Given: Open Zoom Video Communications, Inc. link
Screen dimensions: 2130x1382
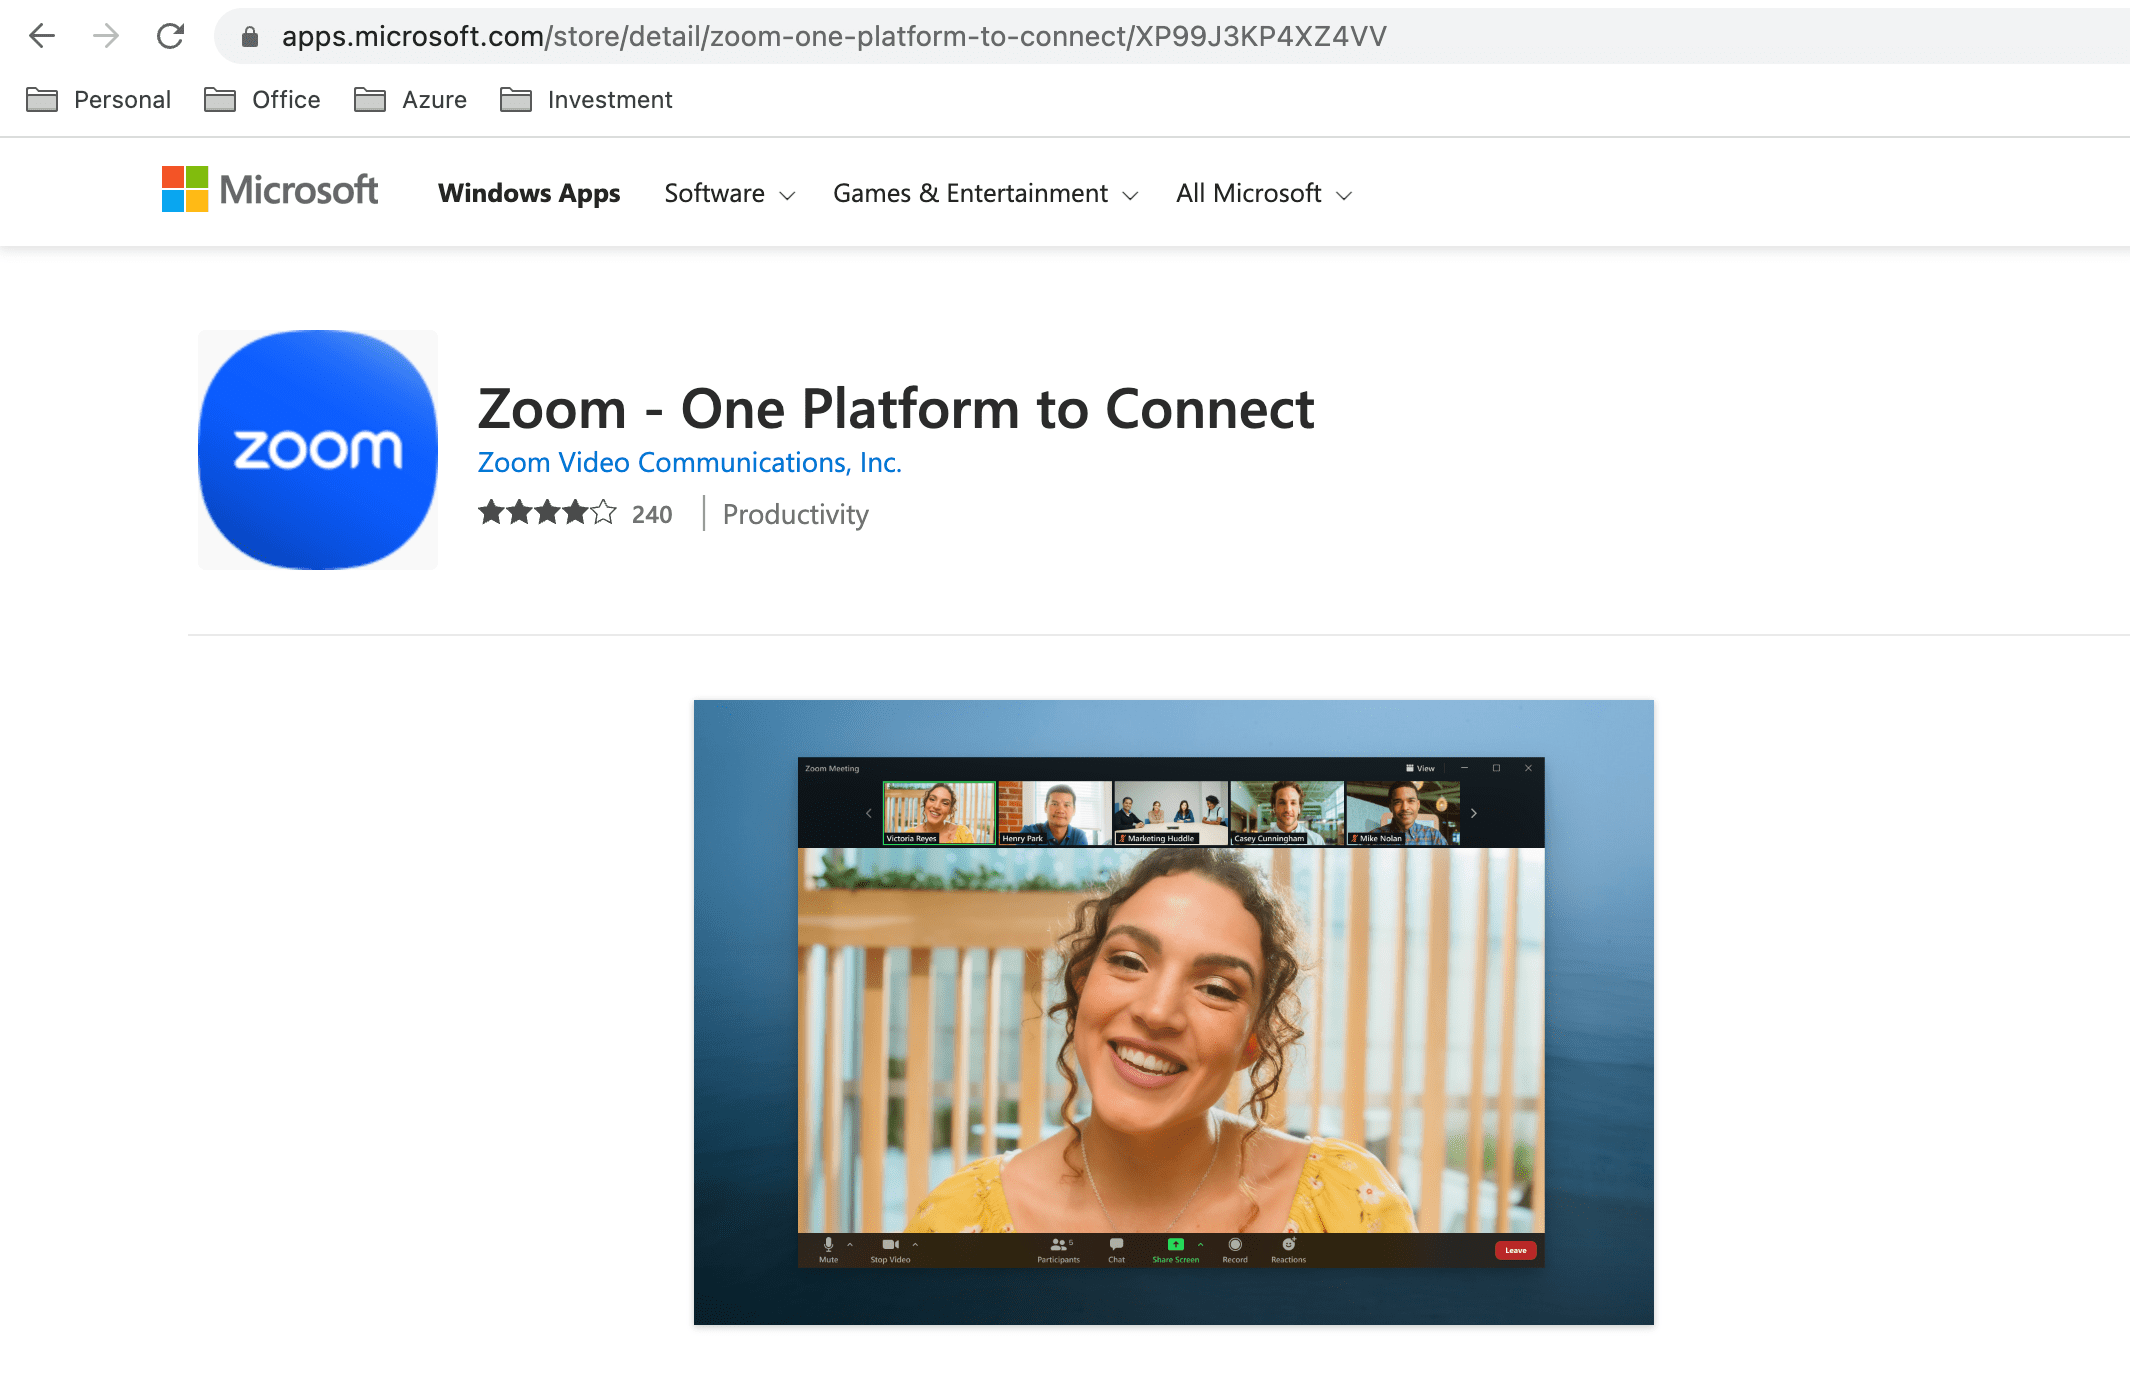Looking at the screenshot, I should tap(689, 463).
